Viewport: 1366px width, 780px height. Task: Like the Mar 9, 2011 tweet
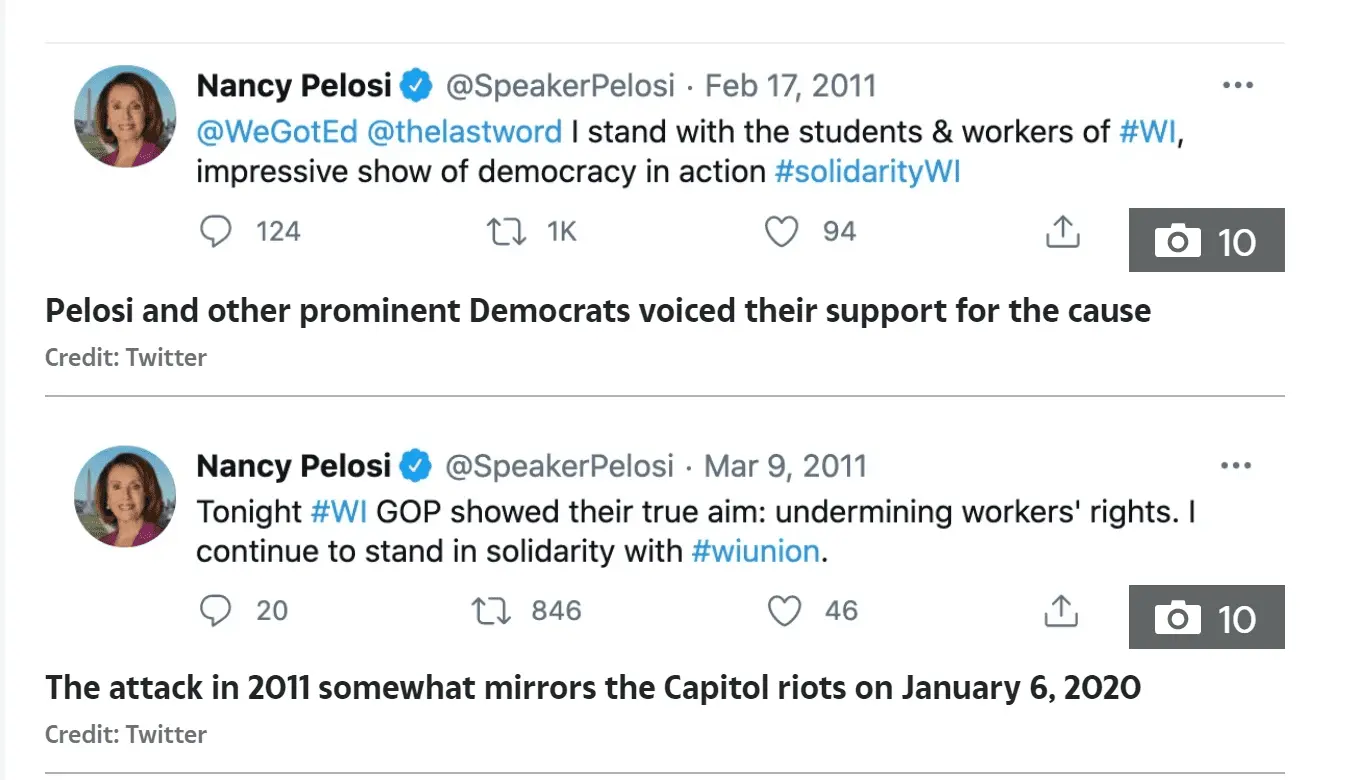click(x=784, y=611)
